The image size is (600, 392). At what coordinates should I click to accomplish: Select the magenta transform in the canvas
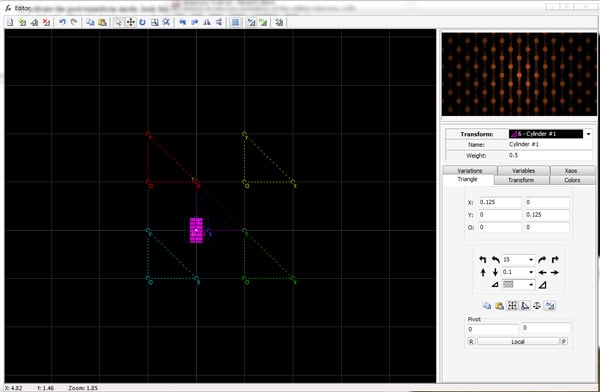pos(196,230)
